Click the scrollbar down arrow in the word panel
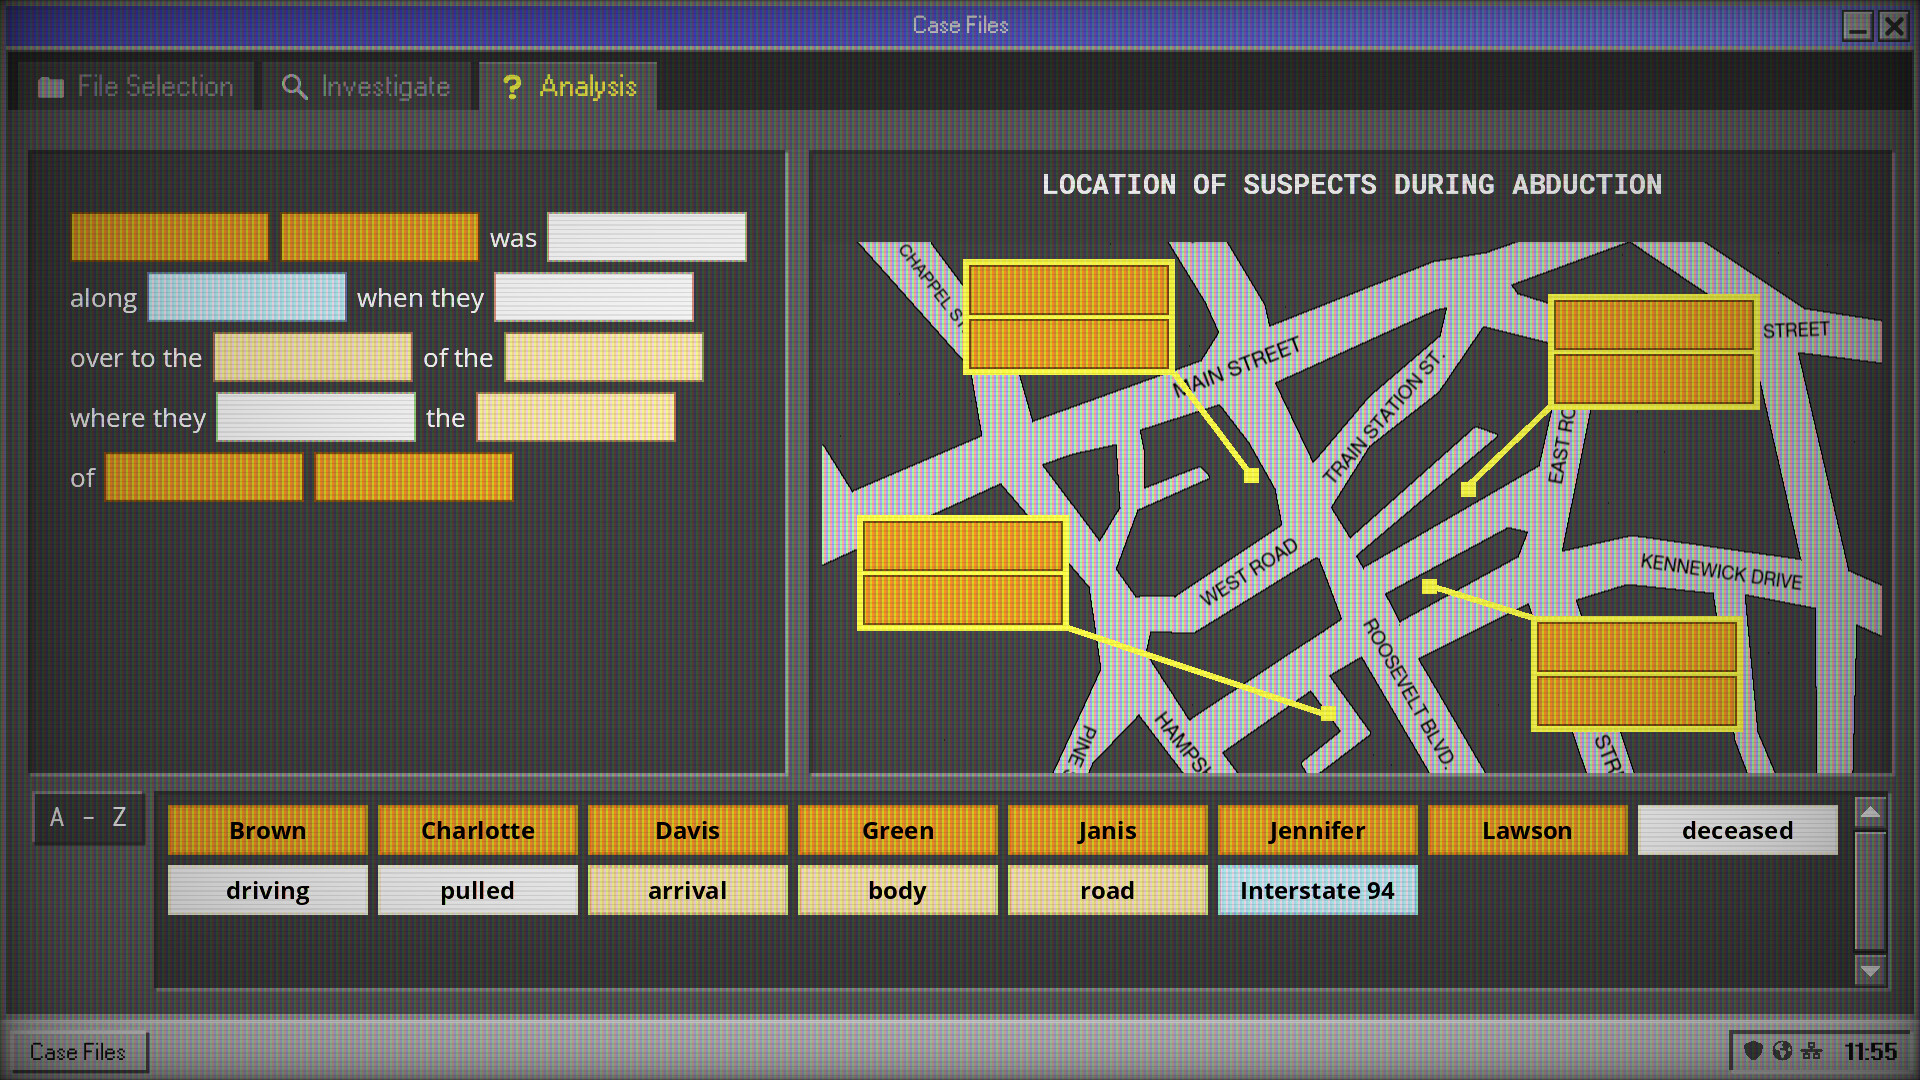The width and height of the screenshot is (1920, 1080). pos(1871,968)
